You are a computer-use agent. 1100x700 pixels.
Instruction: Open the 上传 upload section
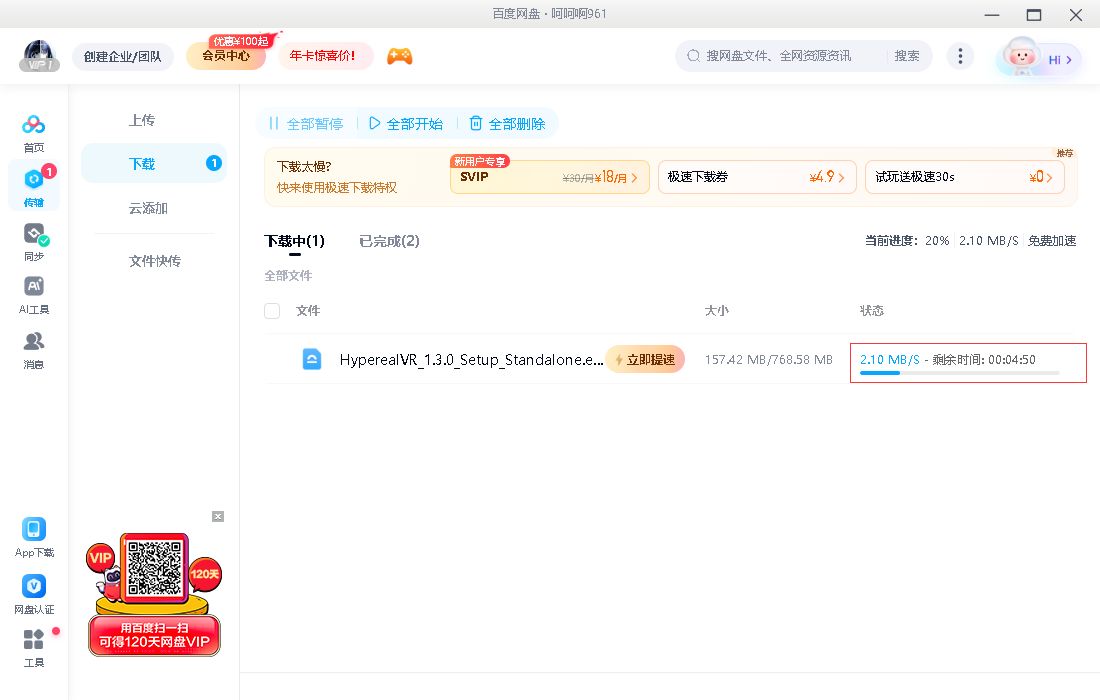(142, 120)
